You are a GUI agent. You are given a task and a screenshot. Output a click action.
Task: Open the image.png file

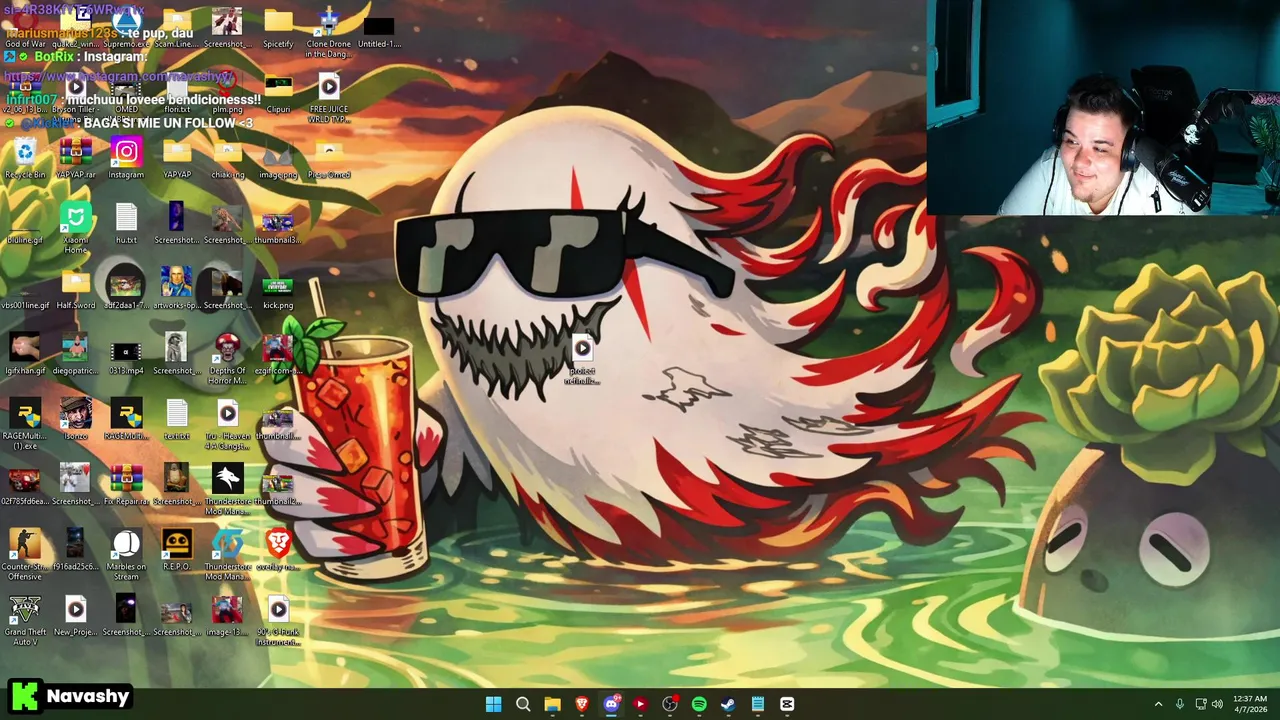pyautogui.click(x=278, y=158)
